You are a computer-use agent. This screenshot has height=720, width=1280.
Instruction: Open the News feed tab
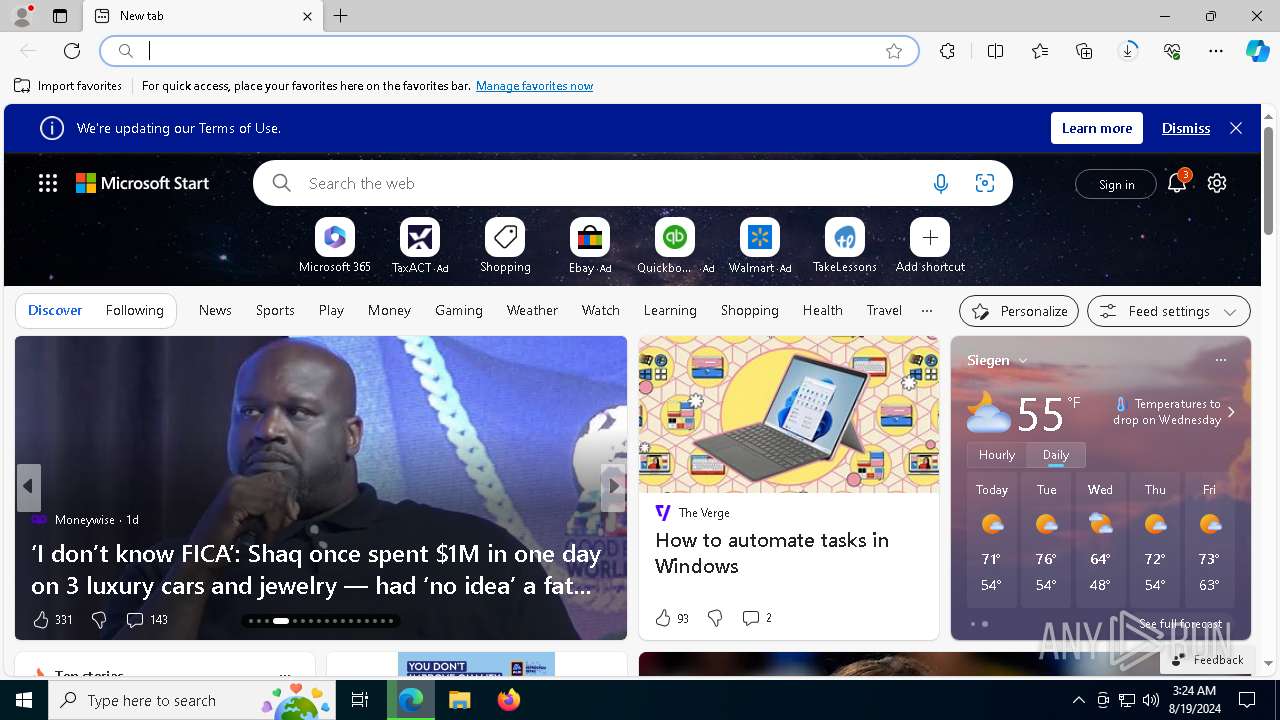(215, 311)
